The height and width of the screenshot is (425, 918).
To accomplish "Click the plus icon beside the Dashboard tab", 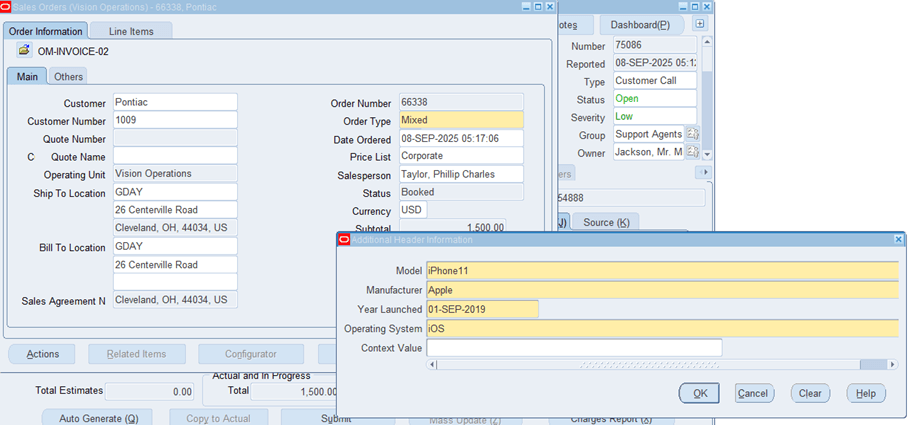I will coord(700,24).
